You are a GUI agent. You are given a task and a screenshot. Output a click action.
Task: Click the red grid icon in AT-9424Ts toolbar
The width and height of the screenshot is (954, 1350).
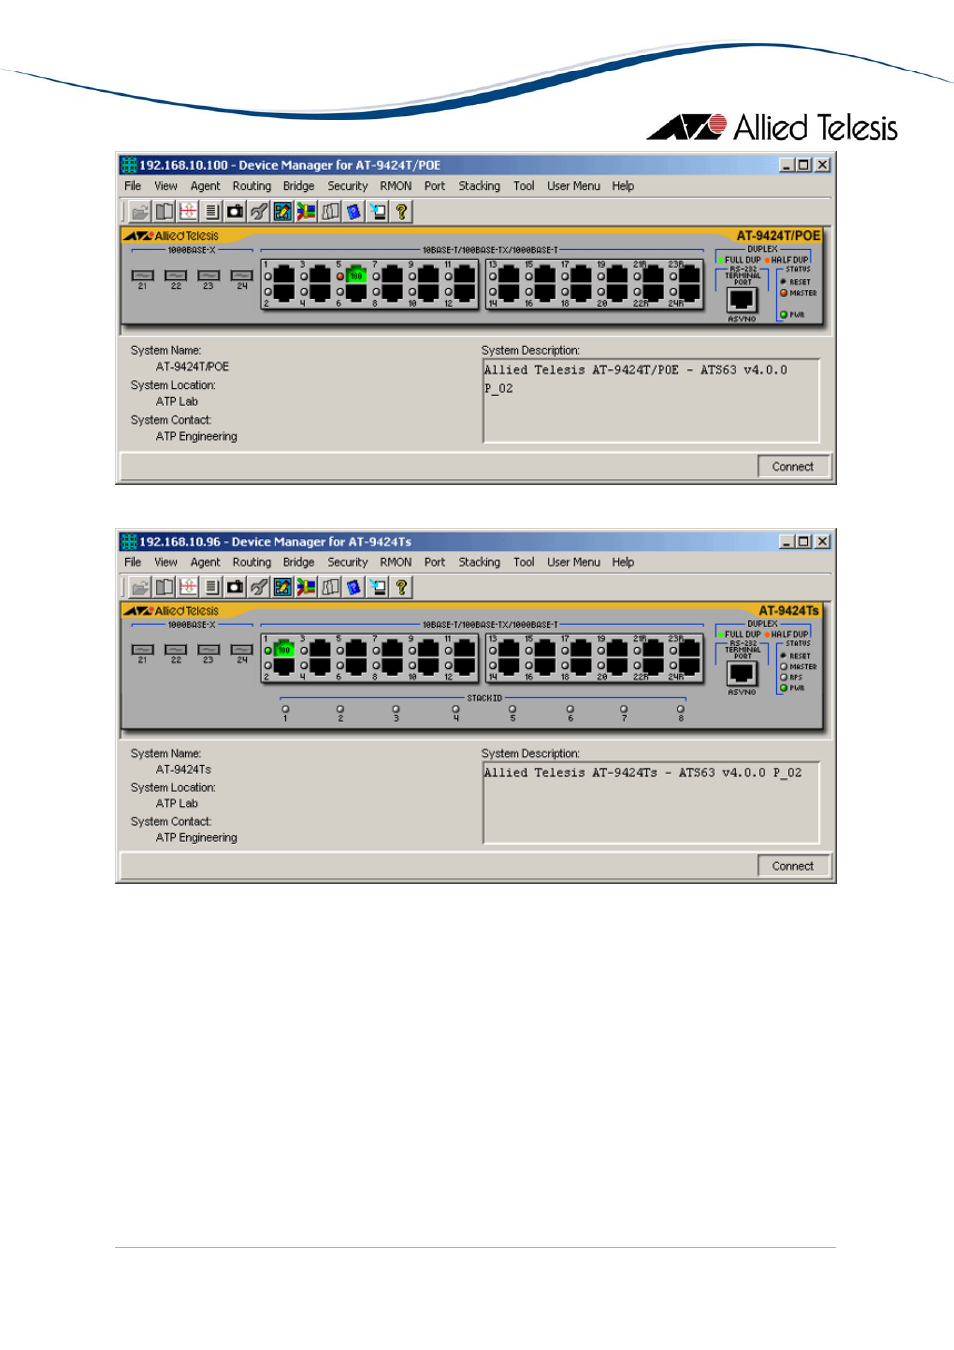pos(188,587)
